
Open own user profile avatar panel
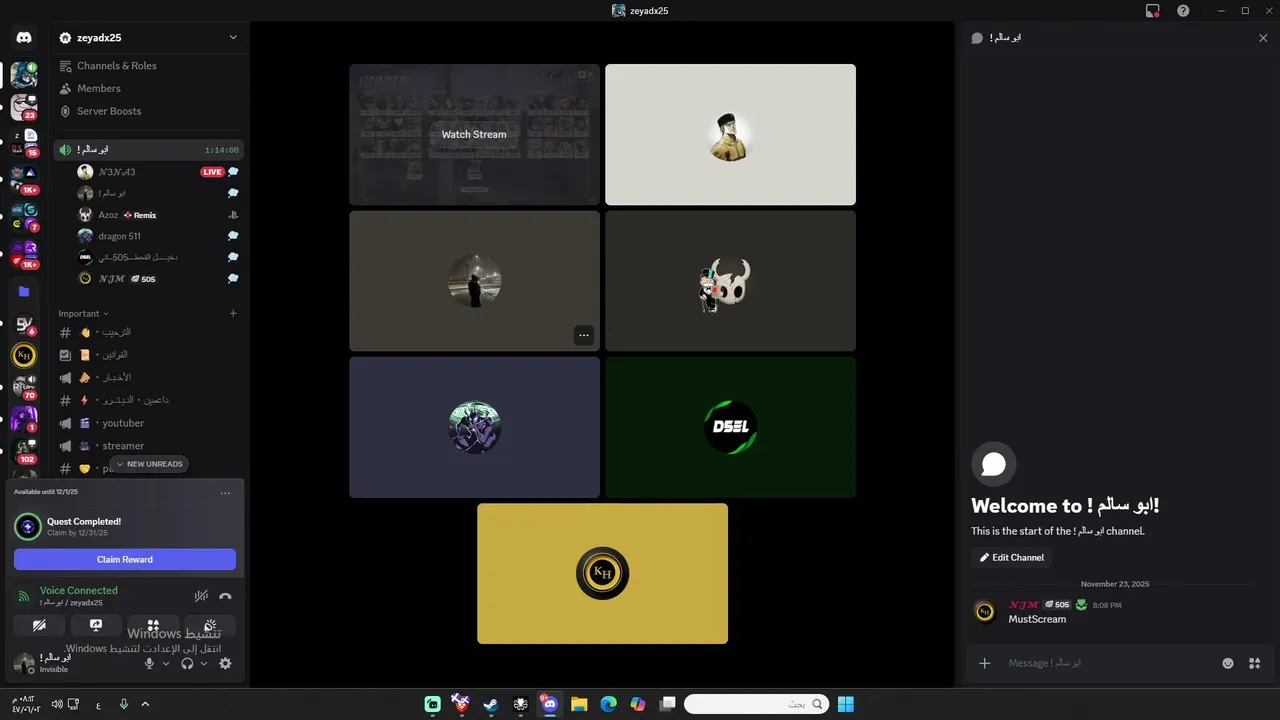(x=23, y=663)
